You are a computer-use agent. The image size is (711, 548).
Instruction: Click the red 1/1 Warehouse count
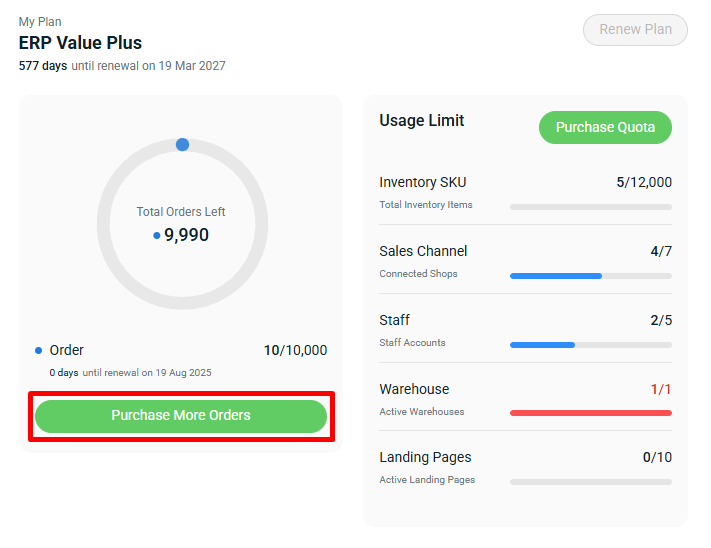[661, 389]
